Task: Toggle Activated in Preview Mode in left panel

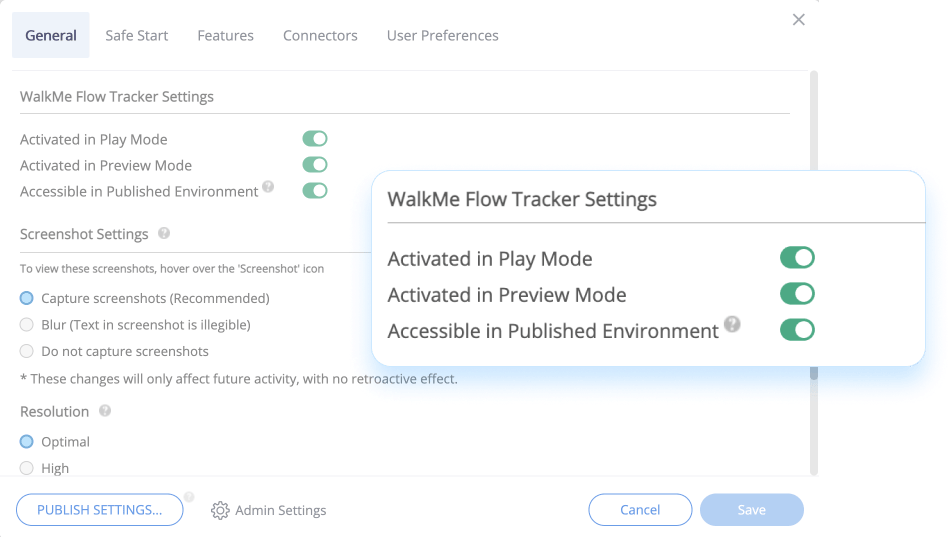Action: (x=315, y=164)
